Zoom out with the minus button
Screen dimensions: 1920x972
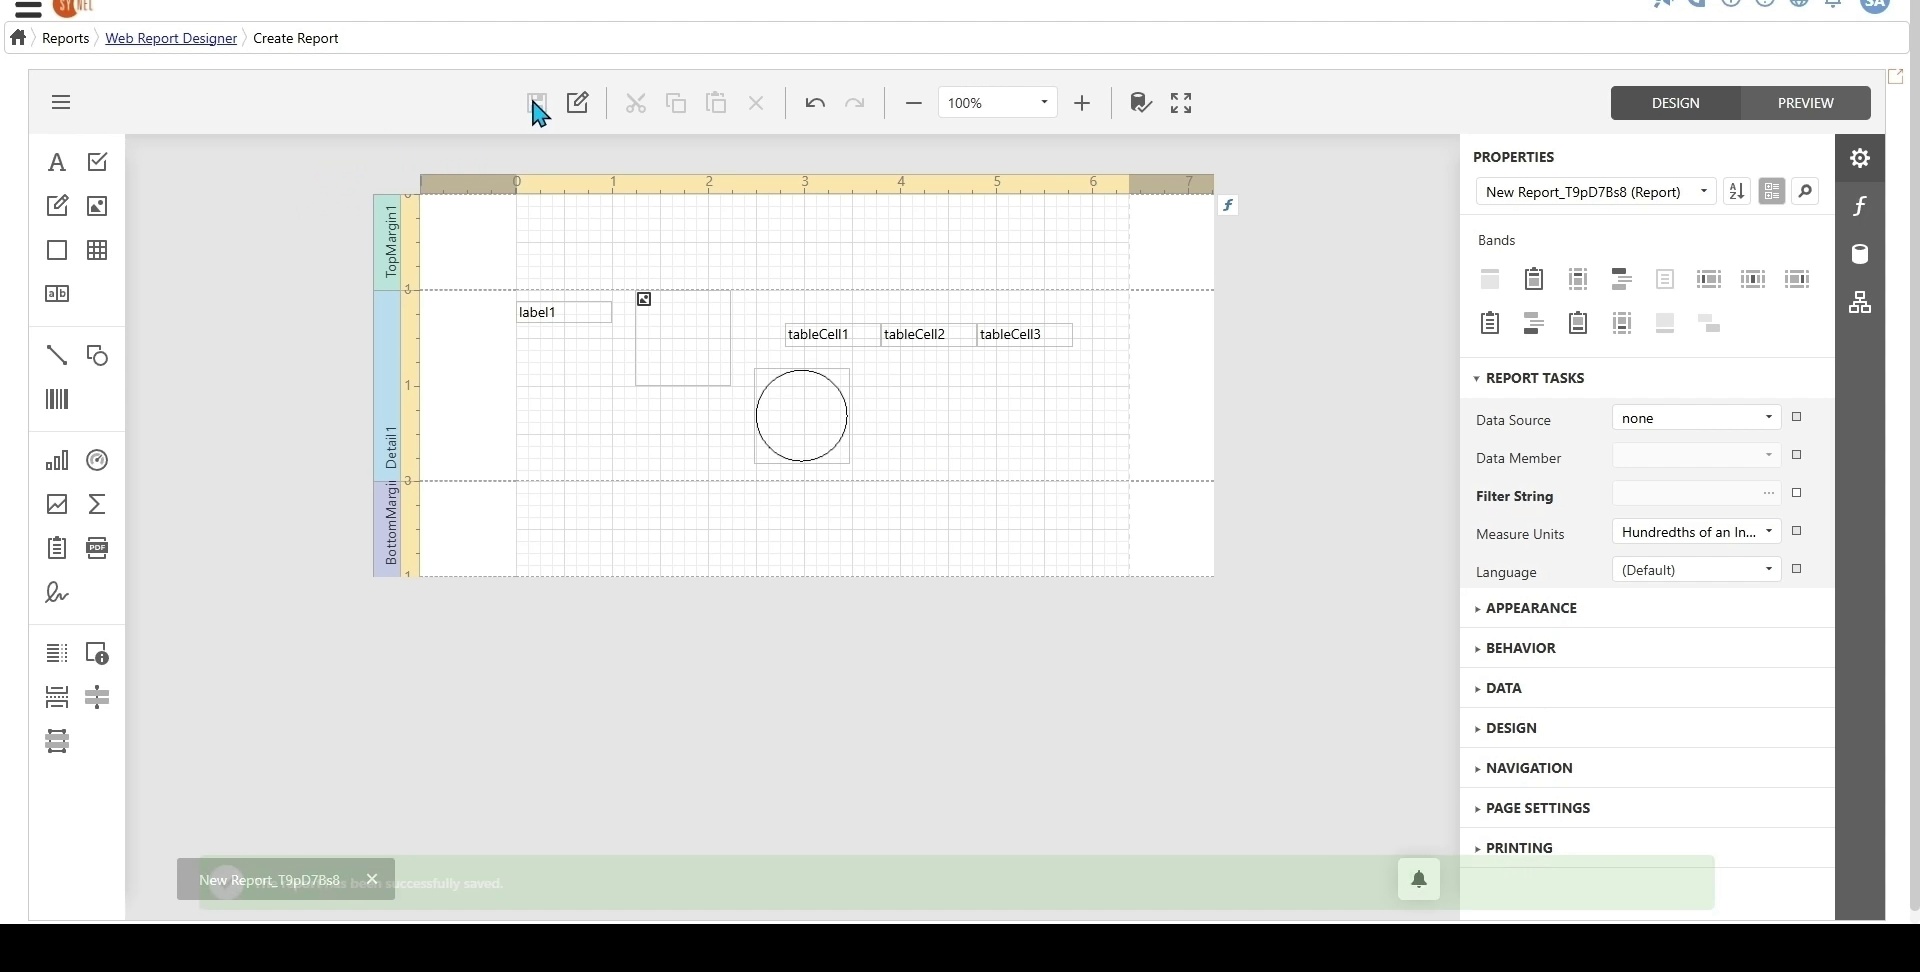(x=913, y=103)
